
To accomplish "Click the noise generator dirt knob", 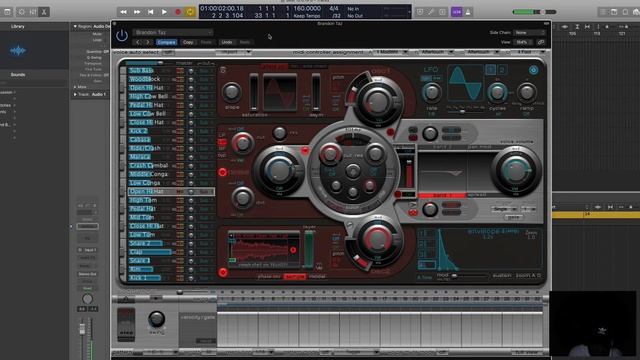I will [242, 198].
